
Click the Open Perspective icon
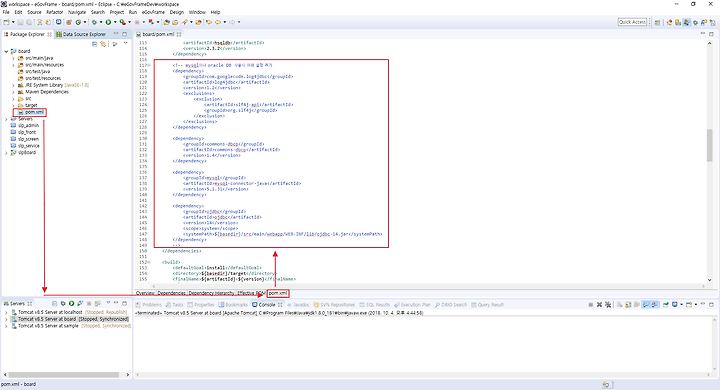click(x=658, y=22)
